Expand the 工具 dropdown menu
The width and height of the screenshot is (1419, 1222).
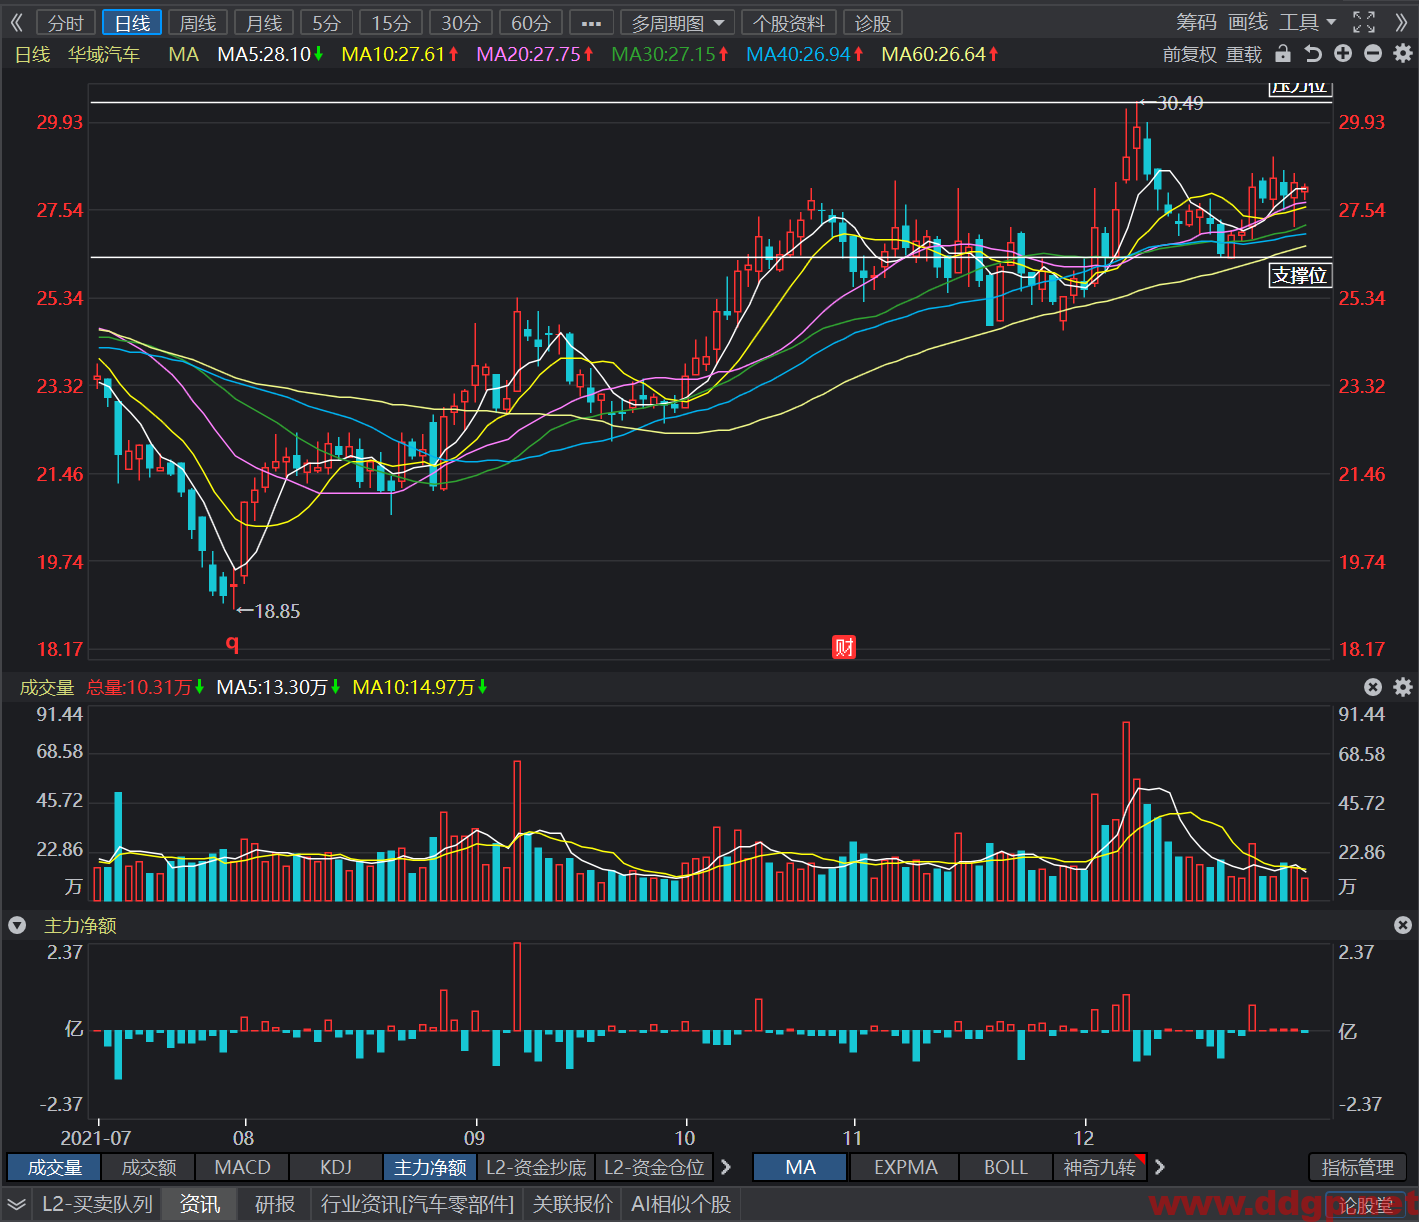(1308, 22)
